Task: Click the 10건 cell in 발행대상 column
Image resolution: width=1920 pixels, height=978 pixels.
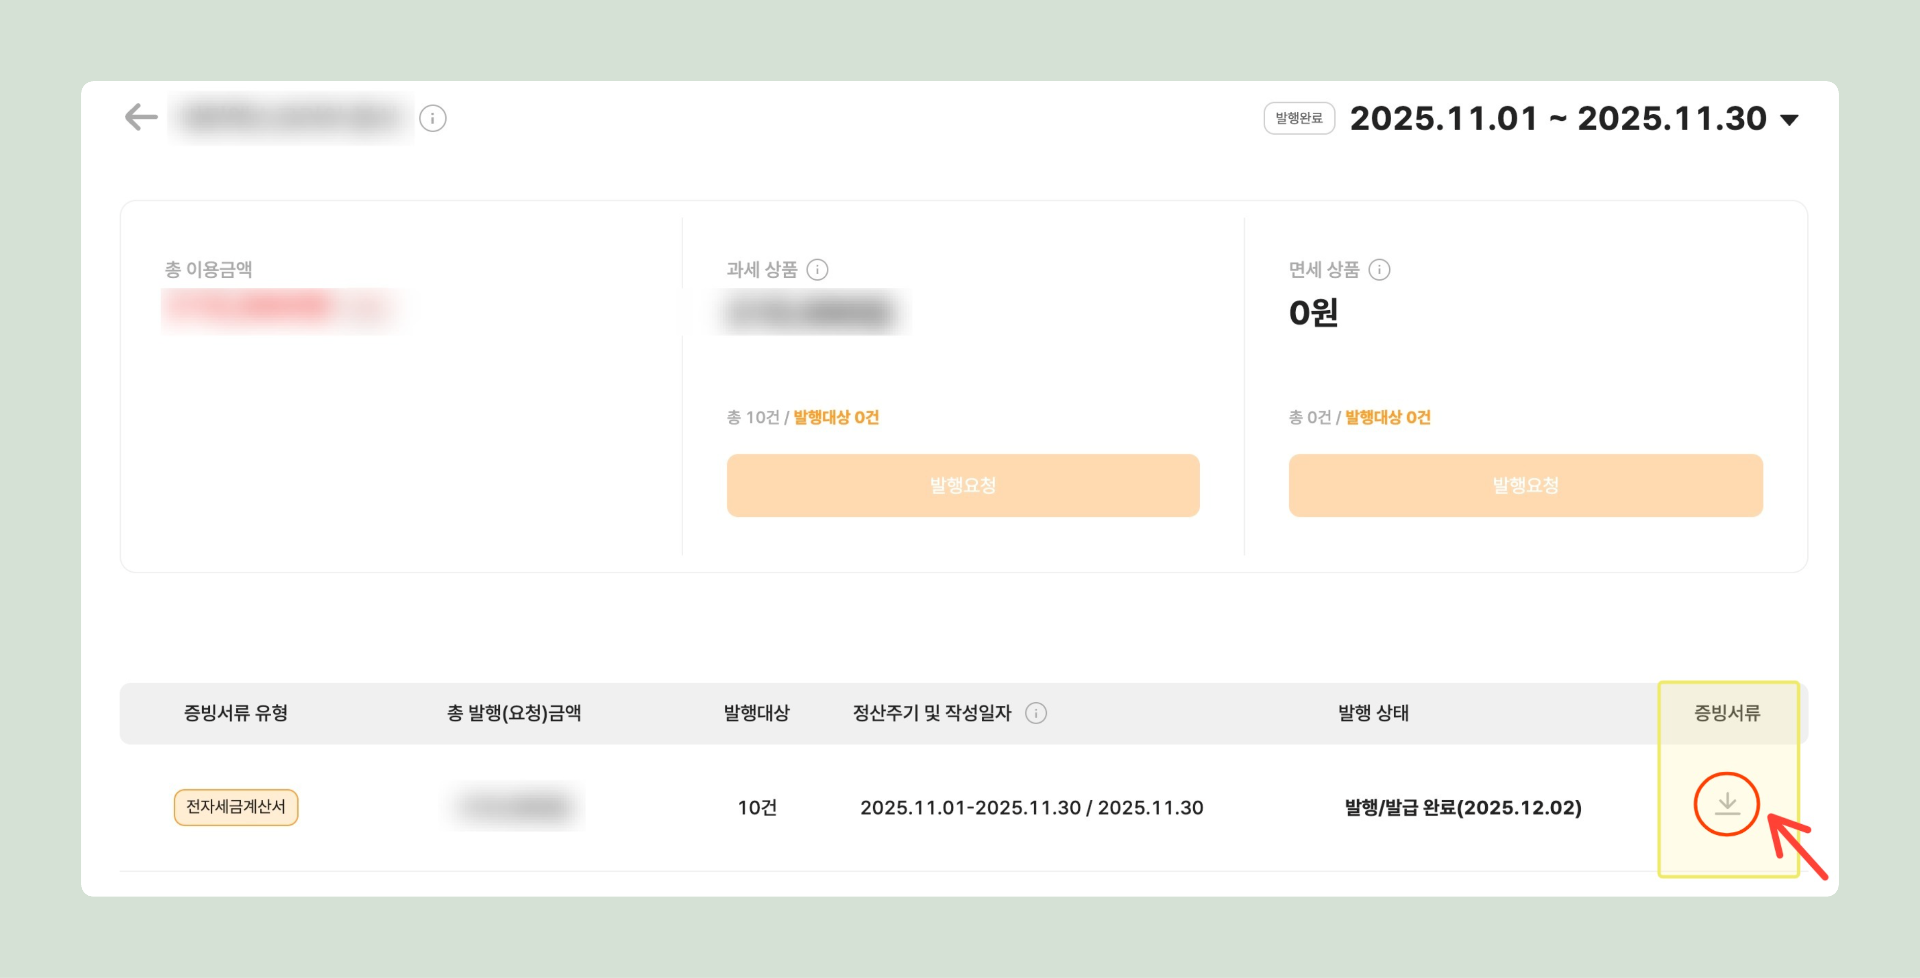Action: pyautogui.click(x=757, y=808)
